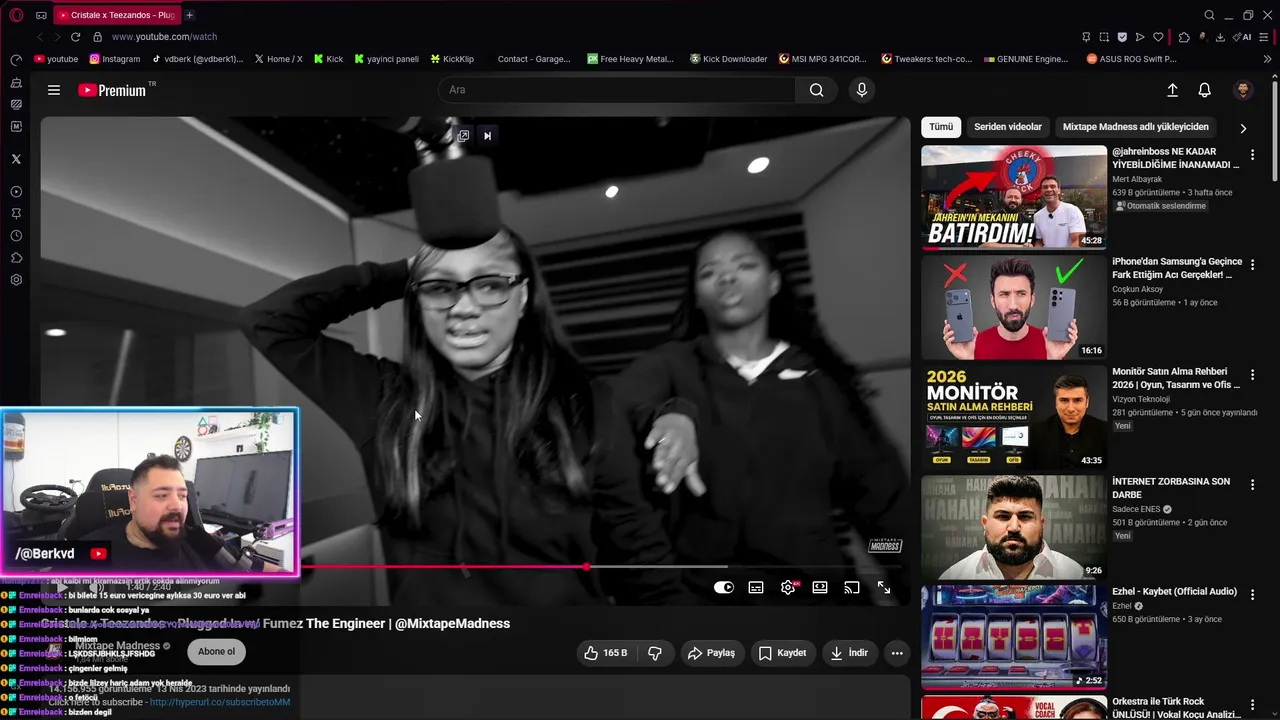Open the Opera extensions cube icon
This screenshot has height=720, width=1280.
coord(1184,37)
